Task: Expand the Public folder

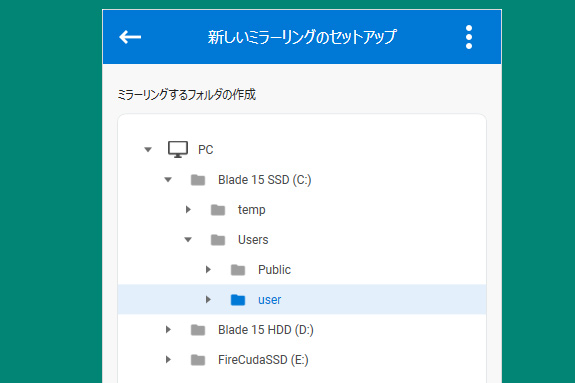Action: (208, 270)
